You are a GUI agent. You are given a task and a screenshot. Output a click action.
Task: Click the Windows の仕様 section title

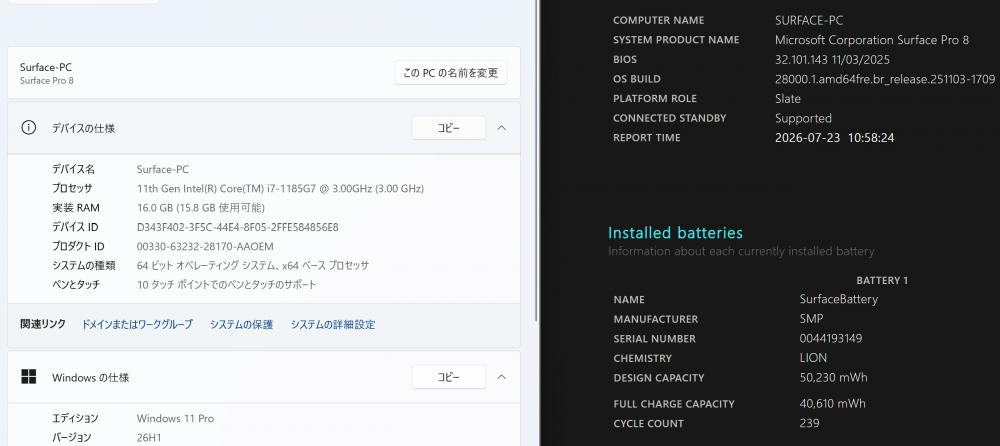[x=91, y=378]
